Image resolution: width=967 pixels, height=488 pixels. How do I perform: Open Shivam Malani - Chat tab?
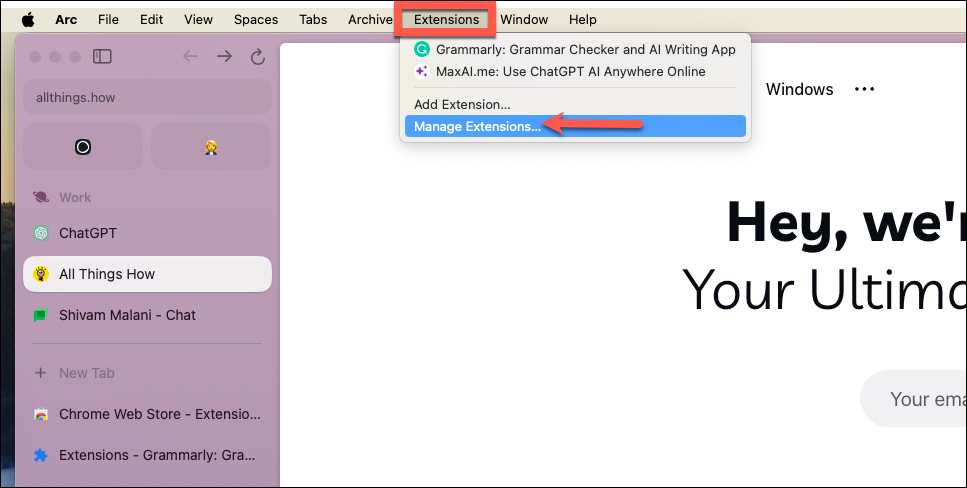tap(147, 315)
